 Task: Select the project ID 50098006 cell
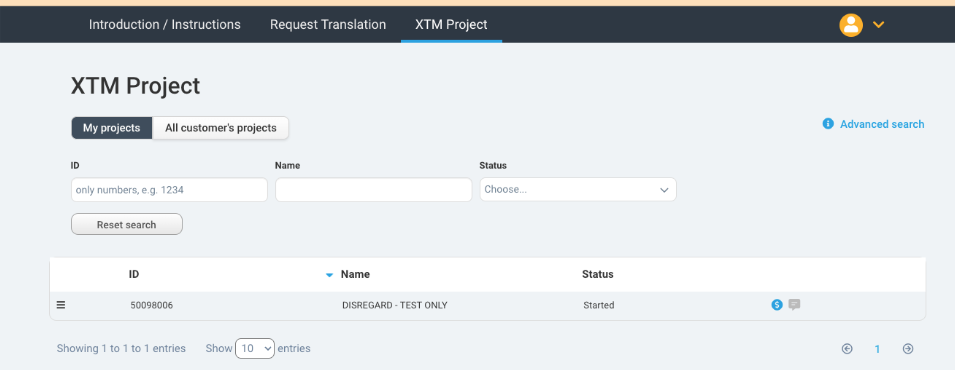tap(152, 305)
